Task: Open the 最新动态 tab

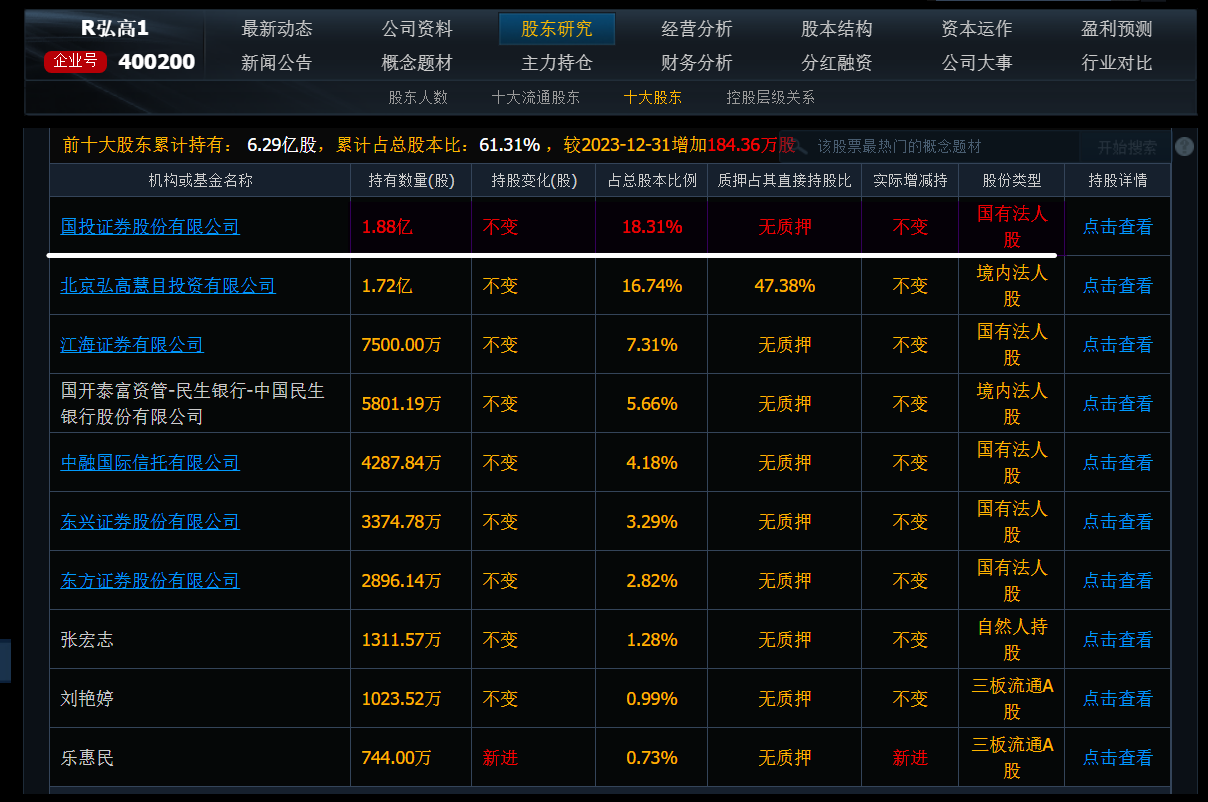Action: click(277, 29)
